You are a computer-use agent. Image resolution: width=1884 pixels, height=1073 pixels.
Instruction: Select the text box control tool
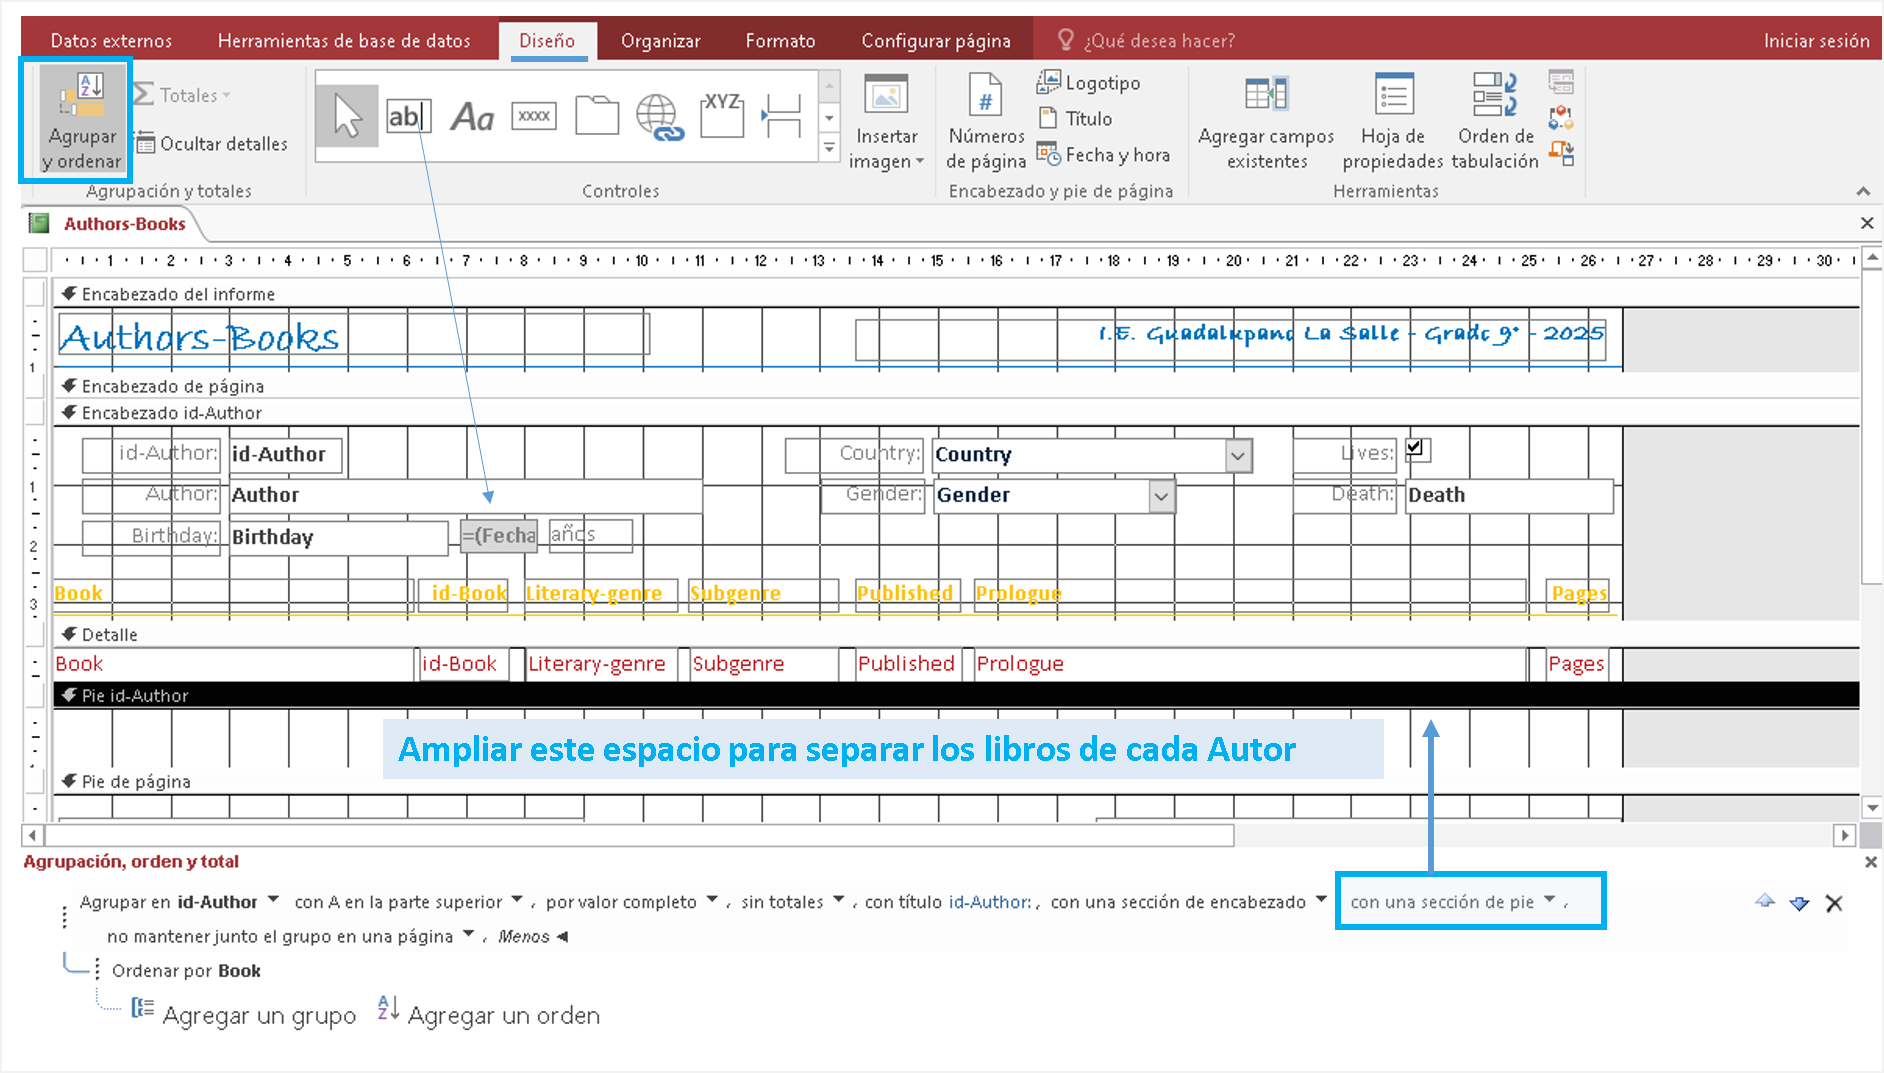point(408,117)
